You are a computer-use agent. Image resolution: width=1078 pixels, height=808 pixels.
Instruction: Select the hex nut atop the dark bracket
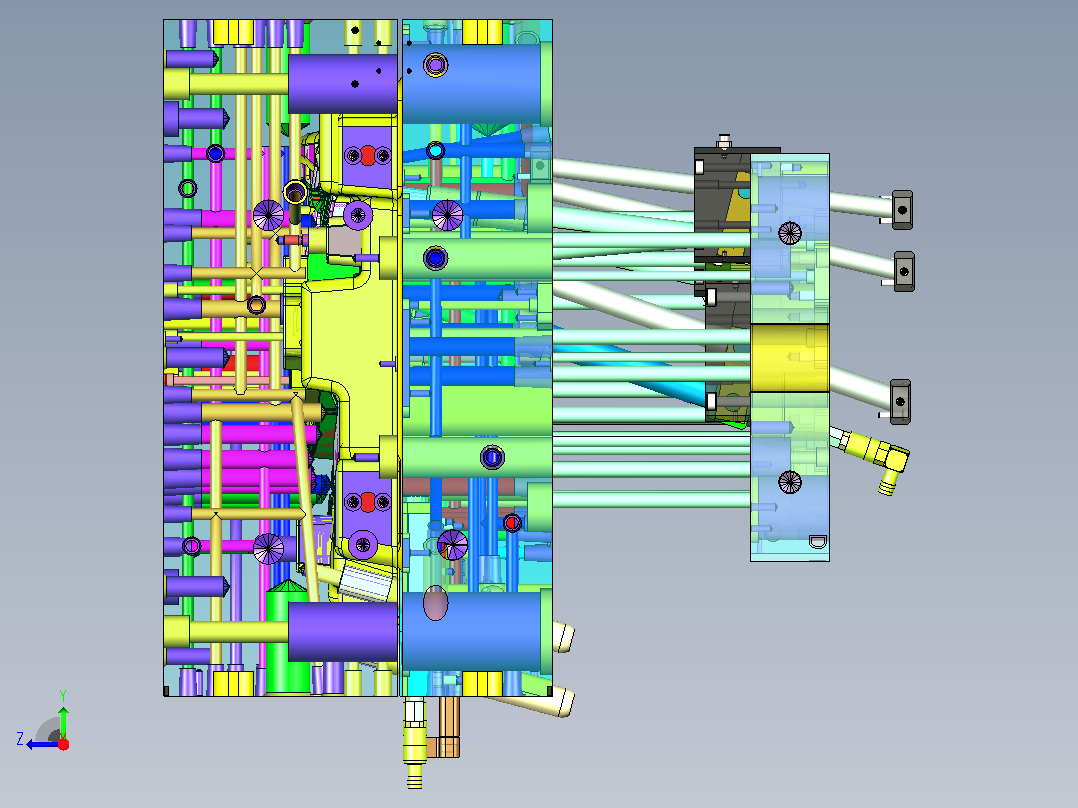click(x=724, y=142)
